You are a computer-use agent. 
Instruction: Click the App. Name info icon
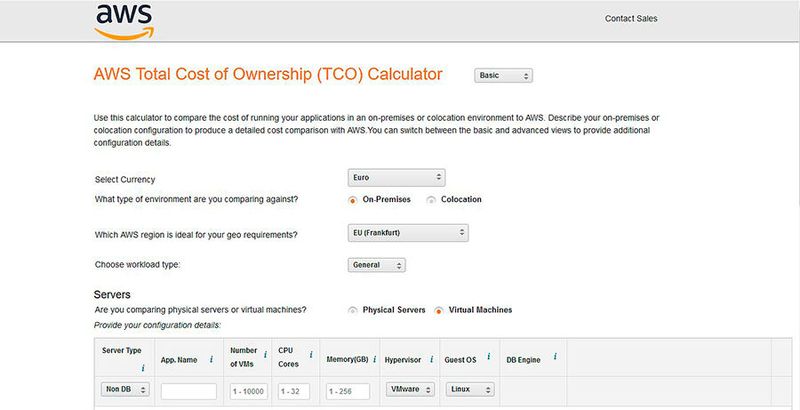click(211, 357)
